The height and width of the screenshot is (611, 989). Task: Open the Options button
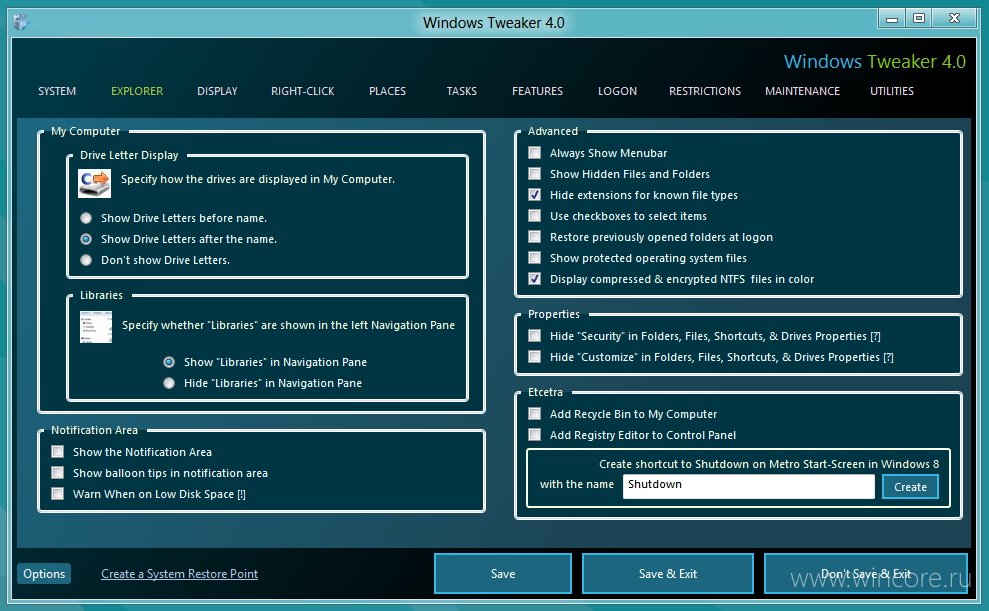(x=44, y=574)
